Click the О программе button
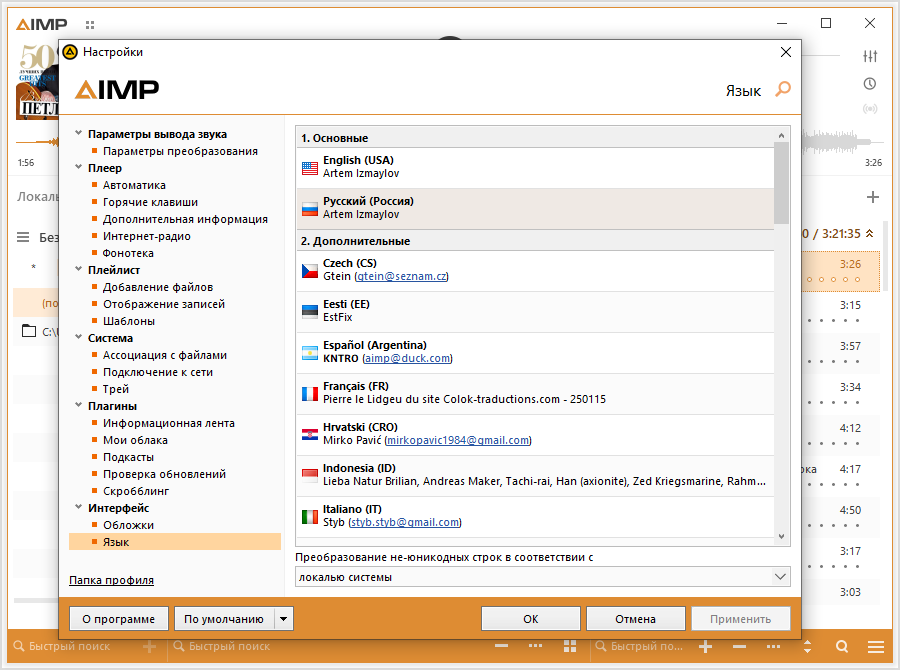The image size is (900, 670). [x=119, y=619]
